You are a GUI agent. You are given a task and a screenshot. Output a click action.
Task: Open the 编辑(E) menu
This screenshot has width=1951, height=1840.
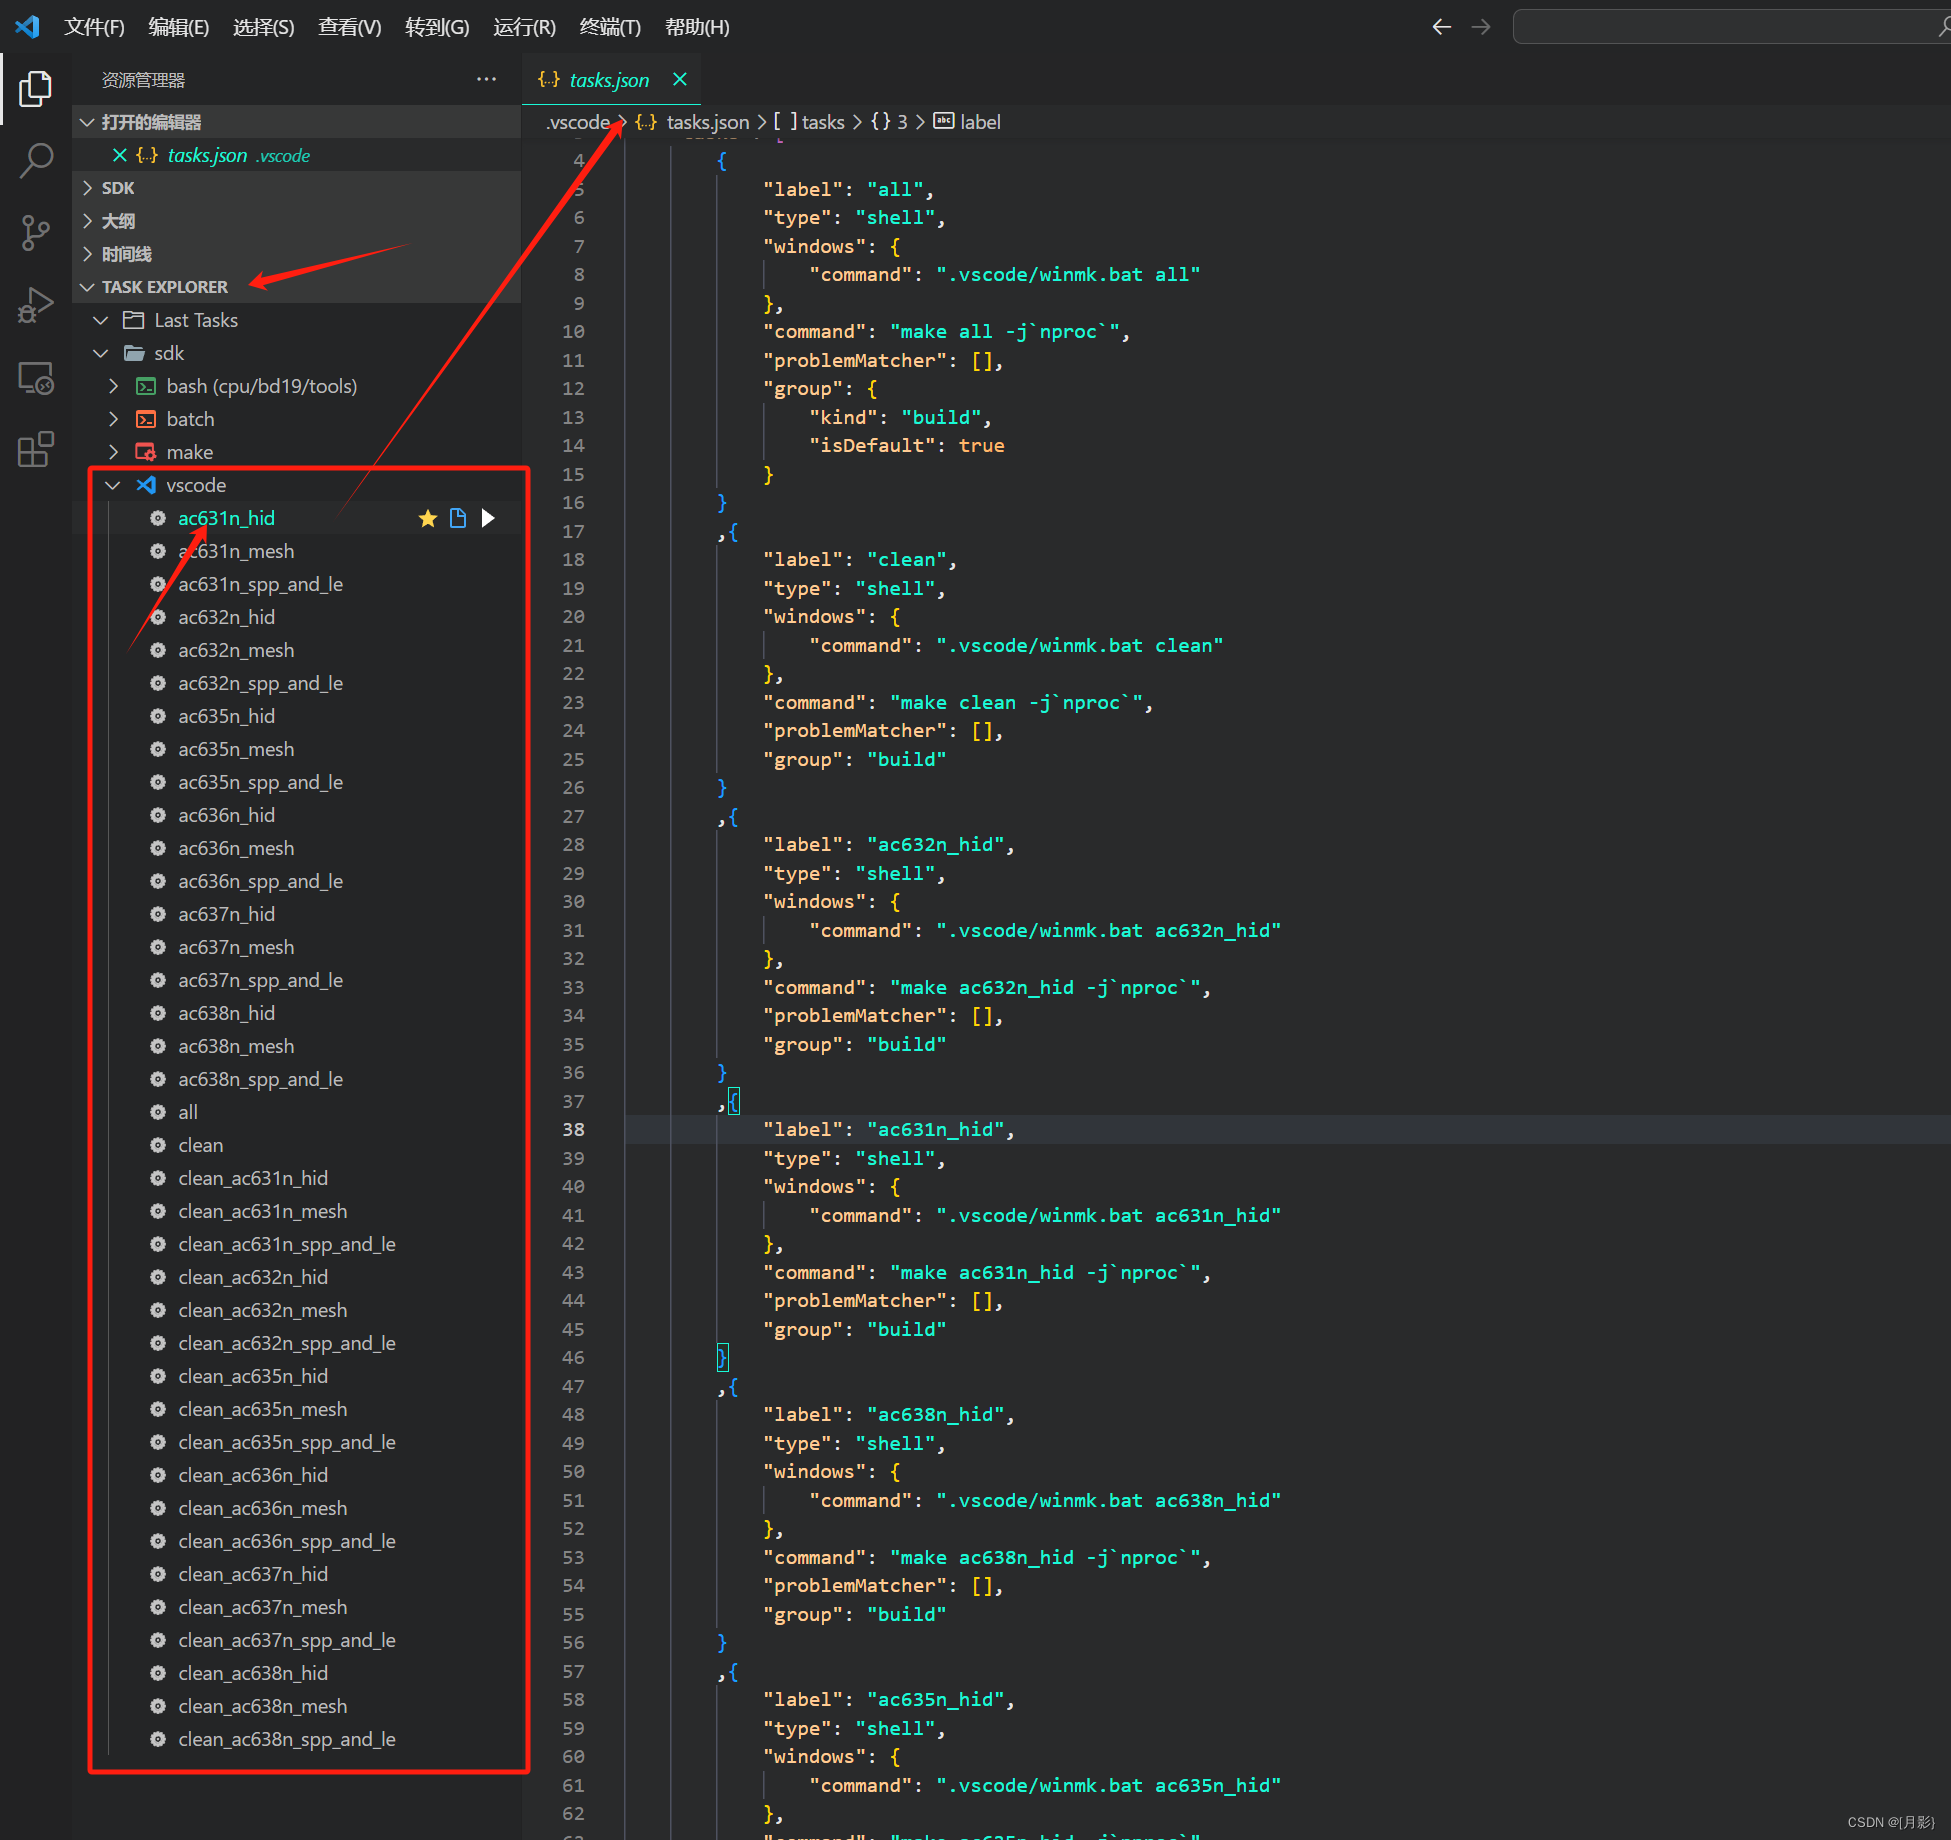point(179,27)
